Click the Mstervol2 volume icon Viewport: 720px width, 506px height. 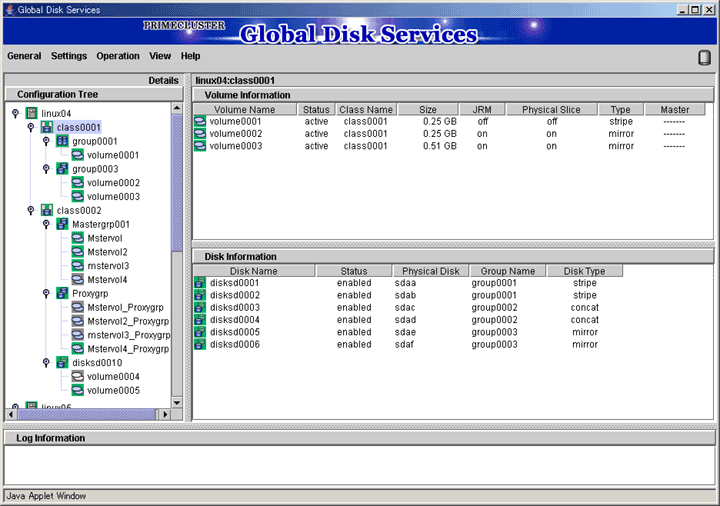point(78,252)
